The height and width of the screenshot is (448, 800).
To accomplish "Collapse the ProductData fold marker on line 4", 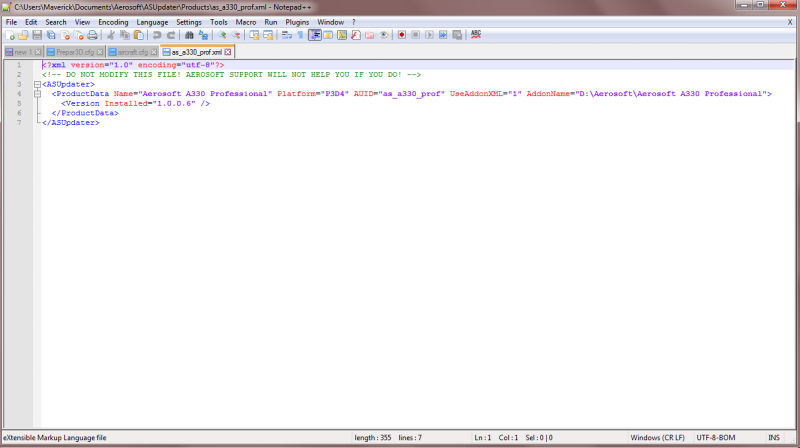I will [x=37, y=94].
